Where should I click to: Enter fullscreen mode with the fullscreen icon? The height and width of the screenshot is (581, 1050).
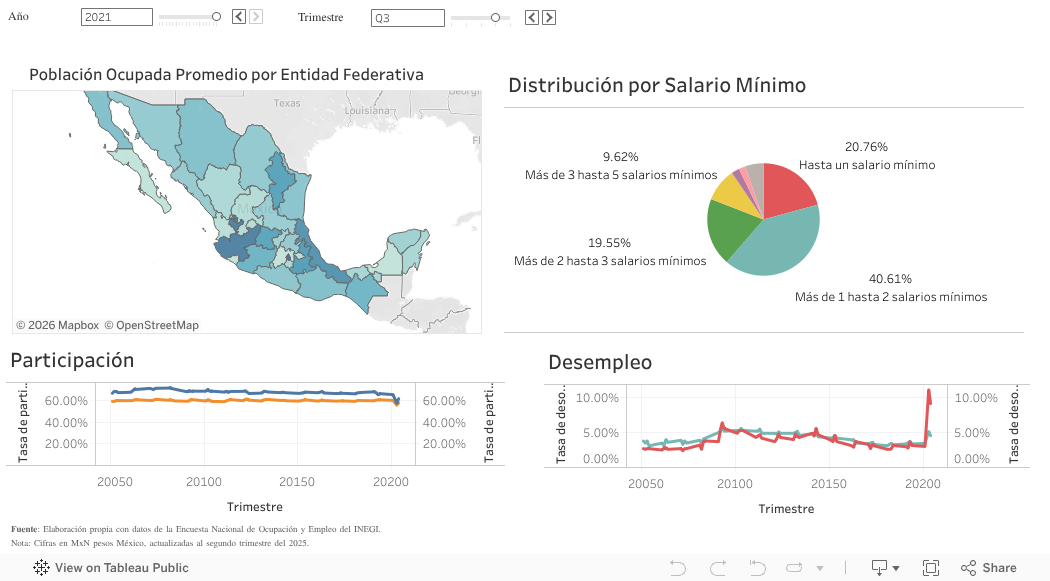click(x=930, y=568)
